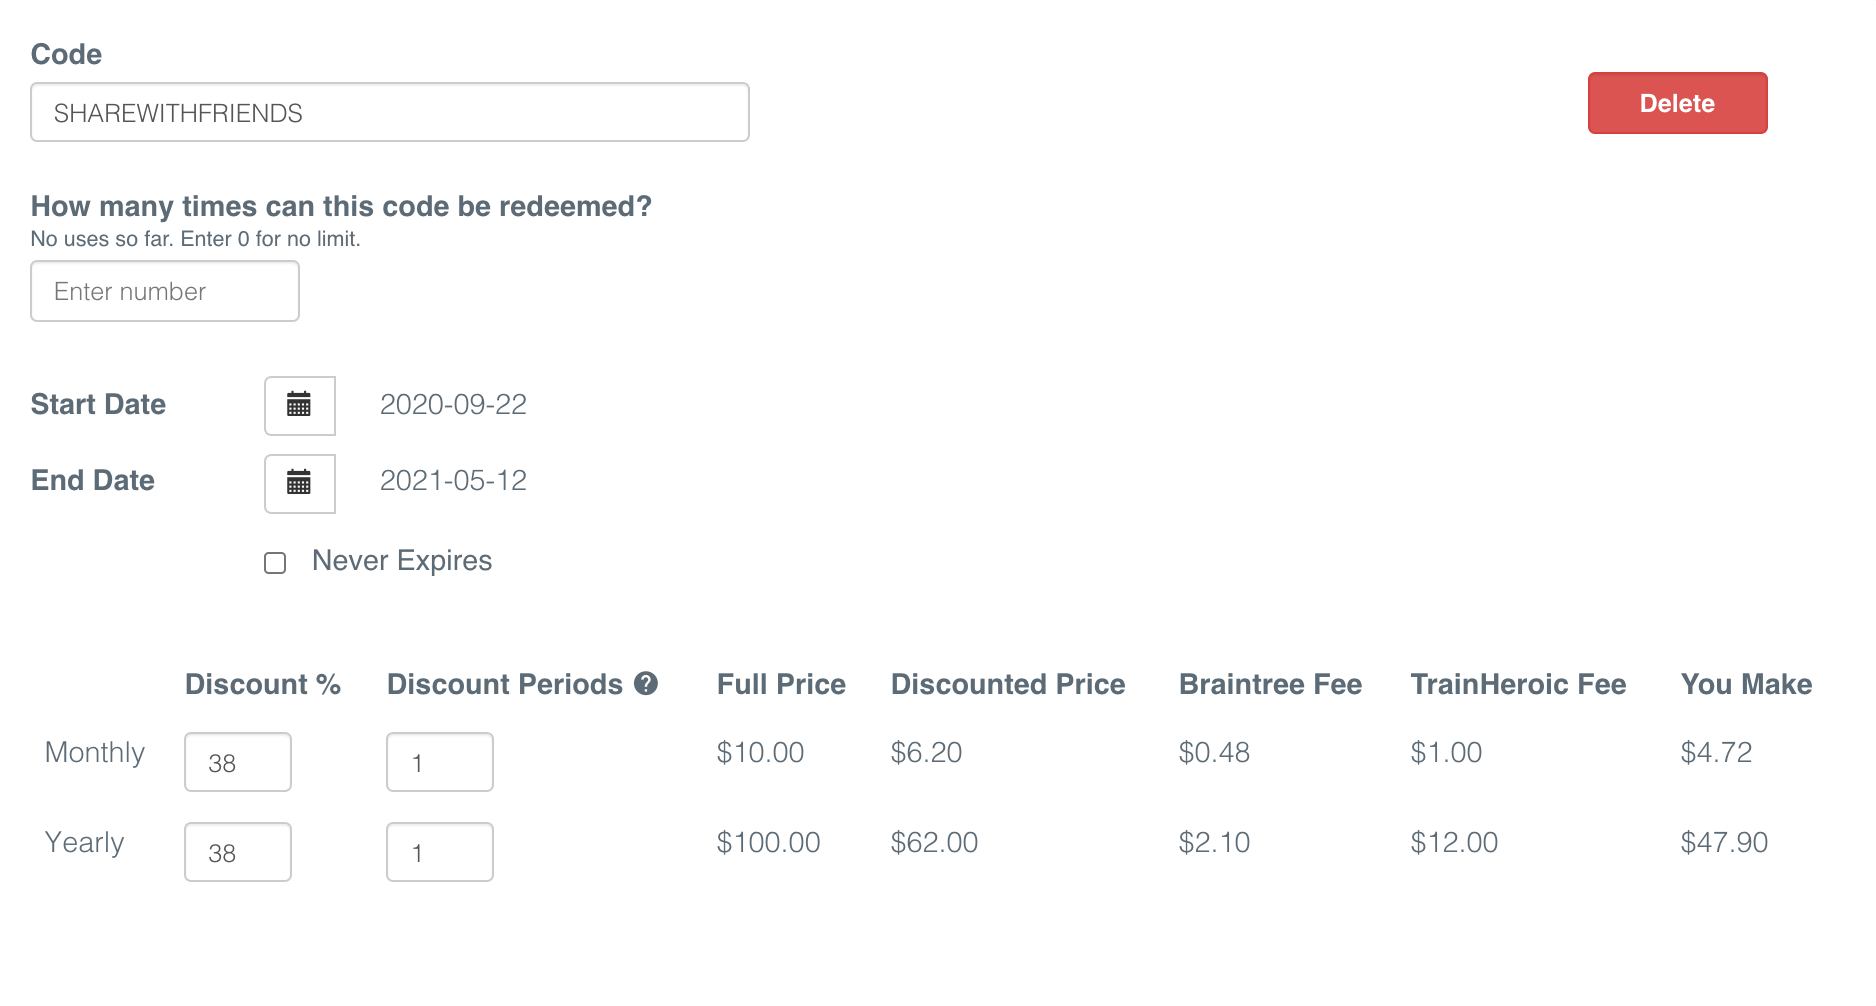1876x1006 pixels.
Task: Check the Never Expires checkbox
Action: point(275,563)
